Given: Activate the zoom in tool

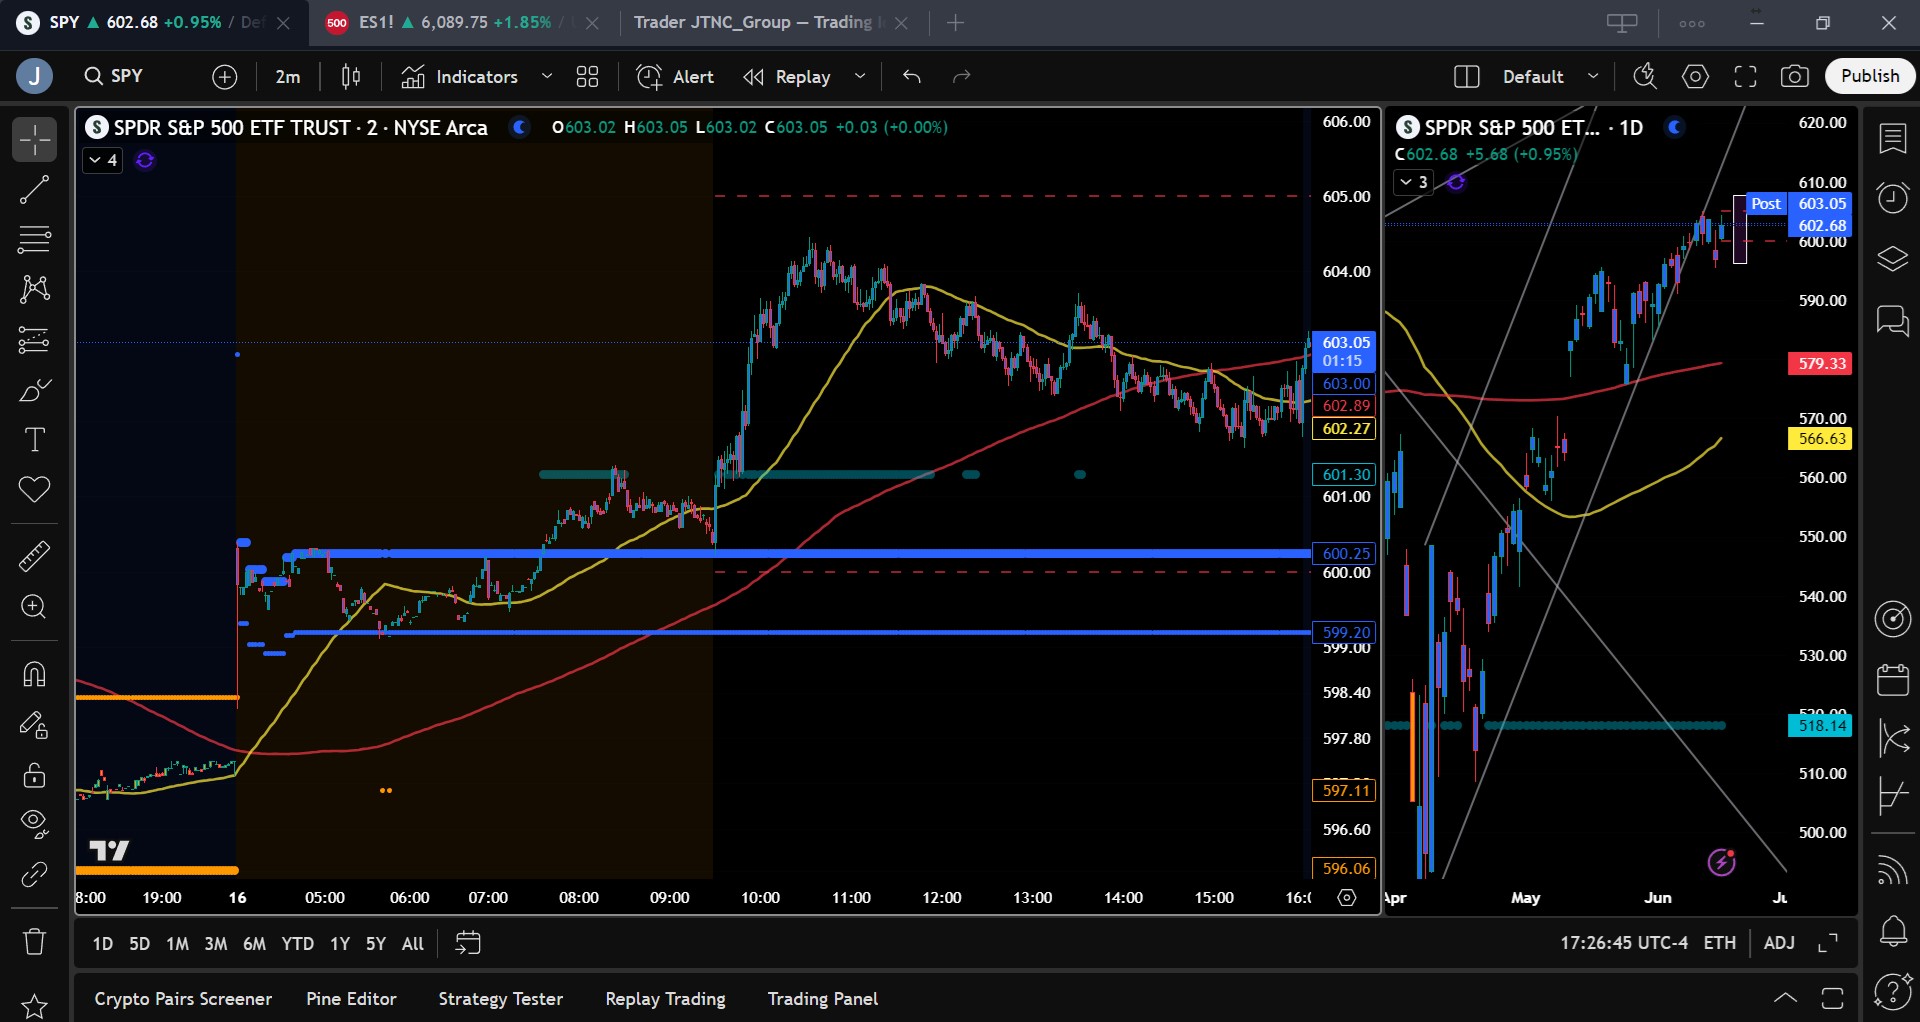Looking at the screenshot, I should 34,607.
